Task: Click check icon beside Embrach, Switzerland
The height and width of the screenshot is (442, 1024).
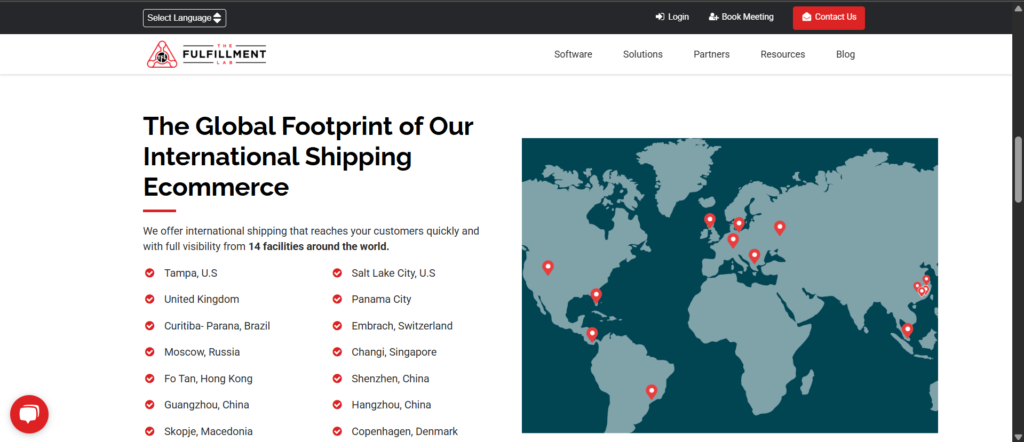Action: tap(337, 326)
